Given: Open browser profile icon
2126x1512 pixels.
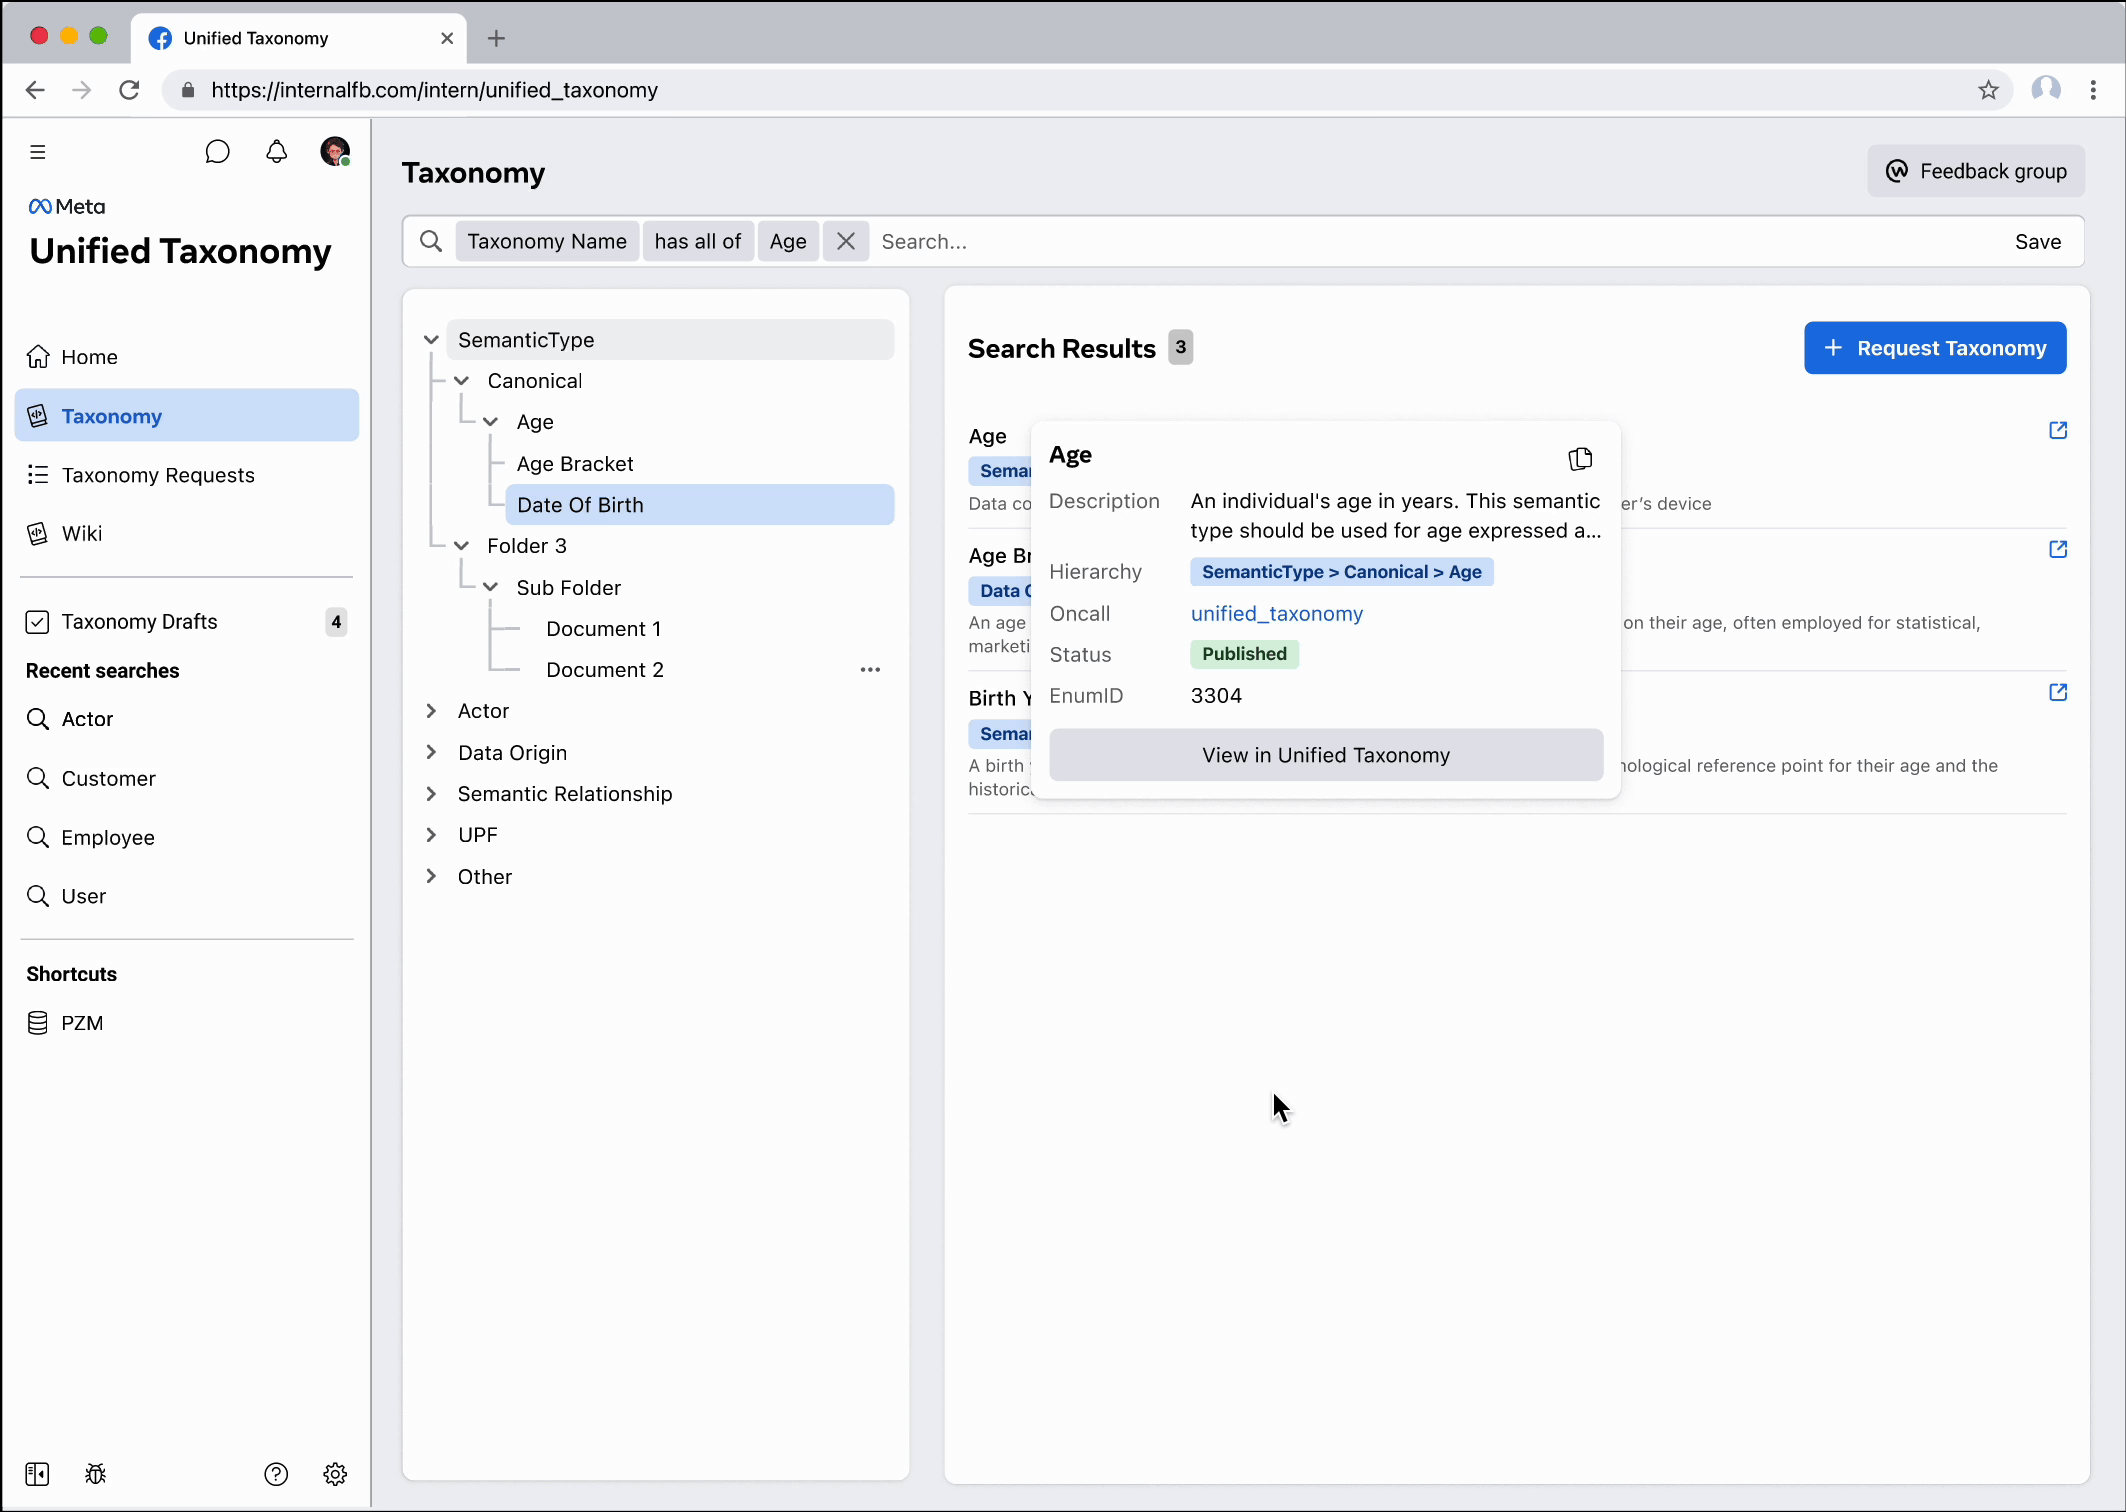Looking at the screenshot, I should 2046,90.
